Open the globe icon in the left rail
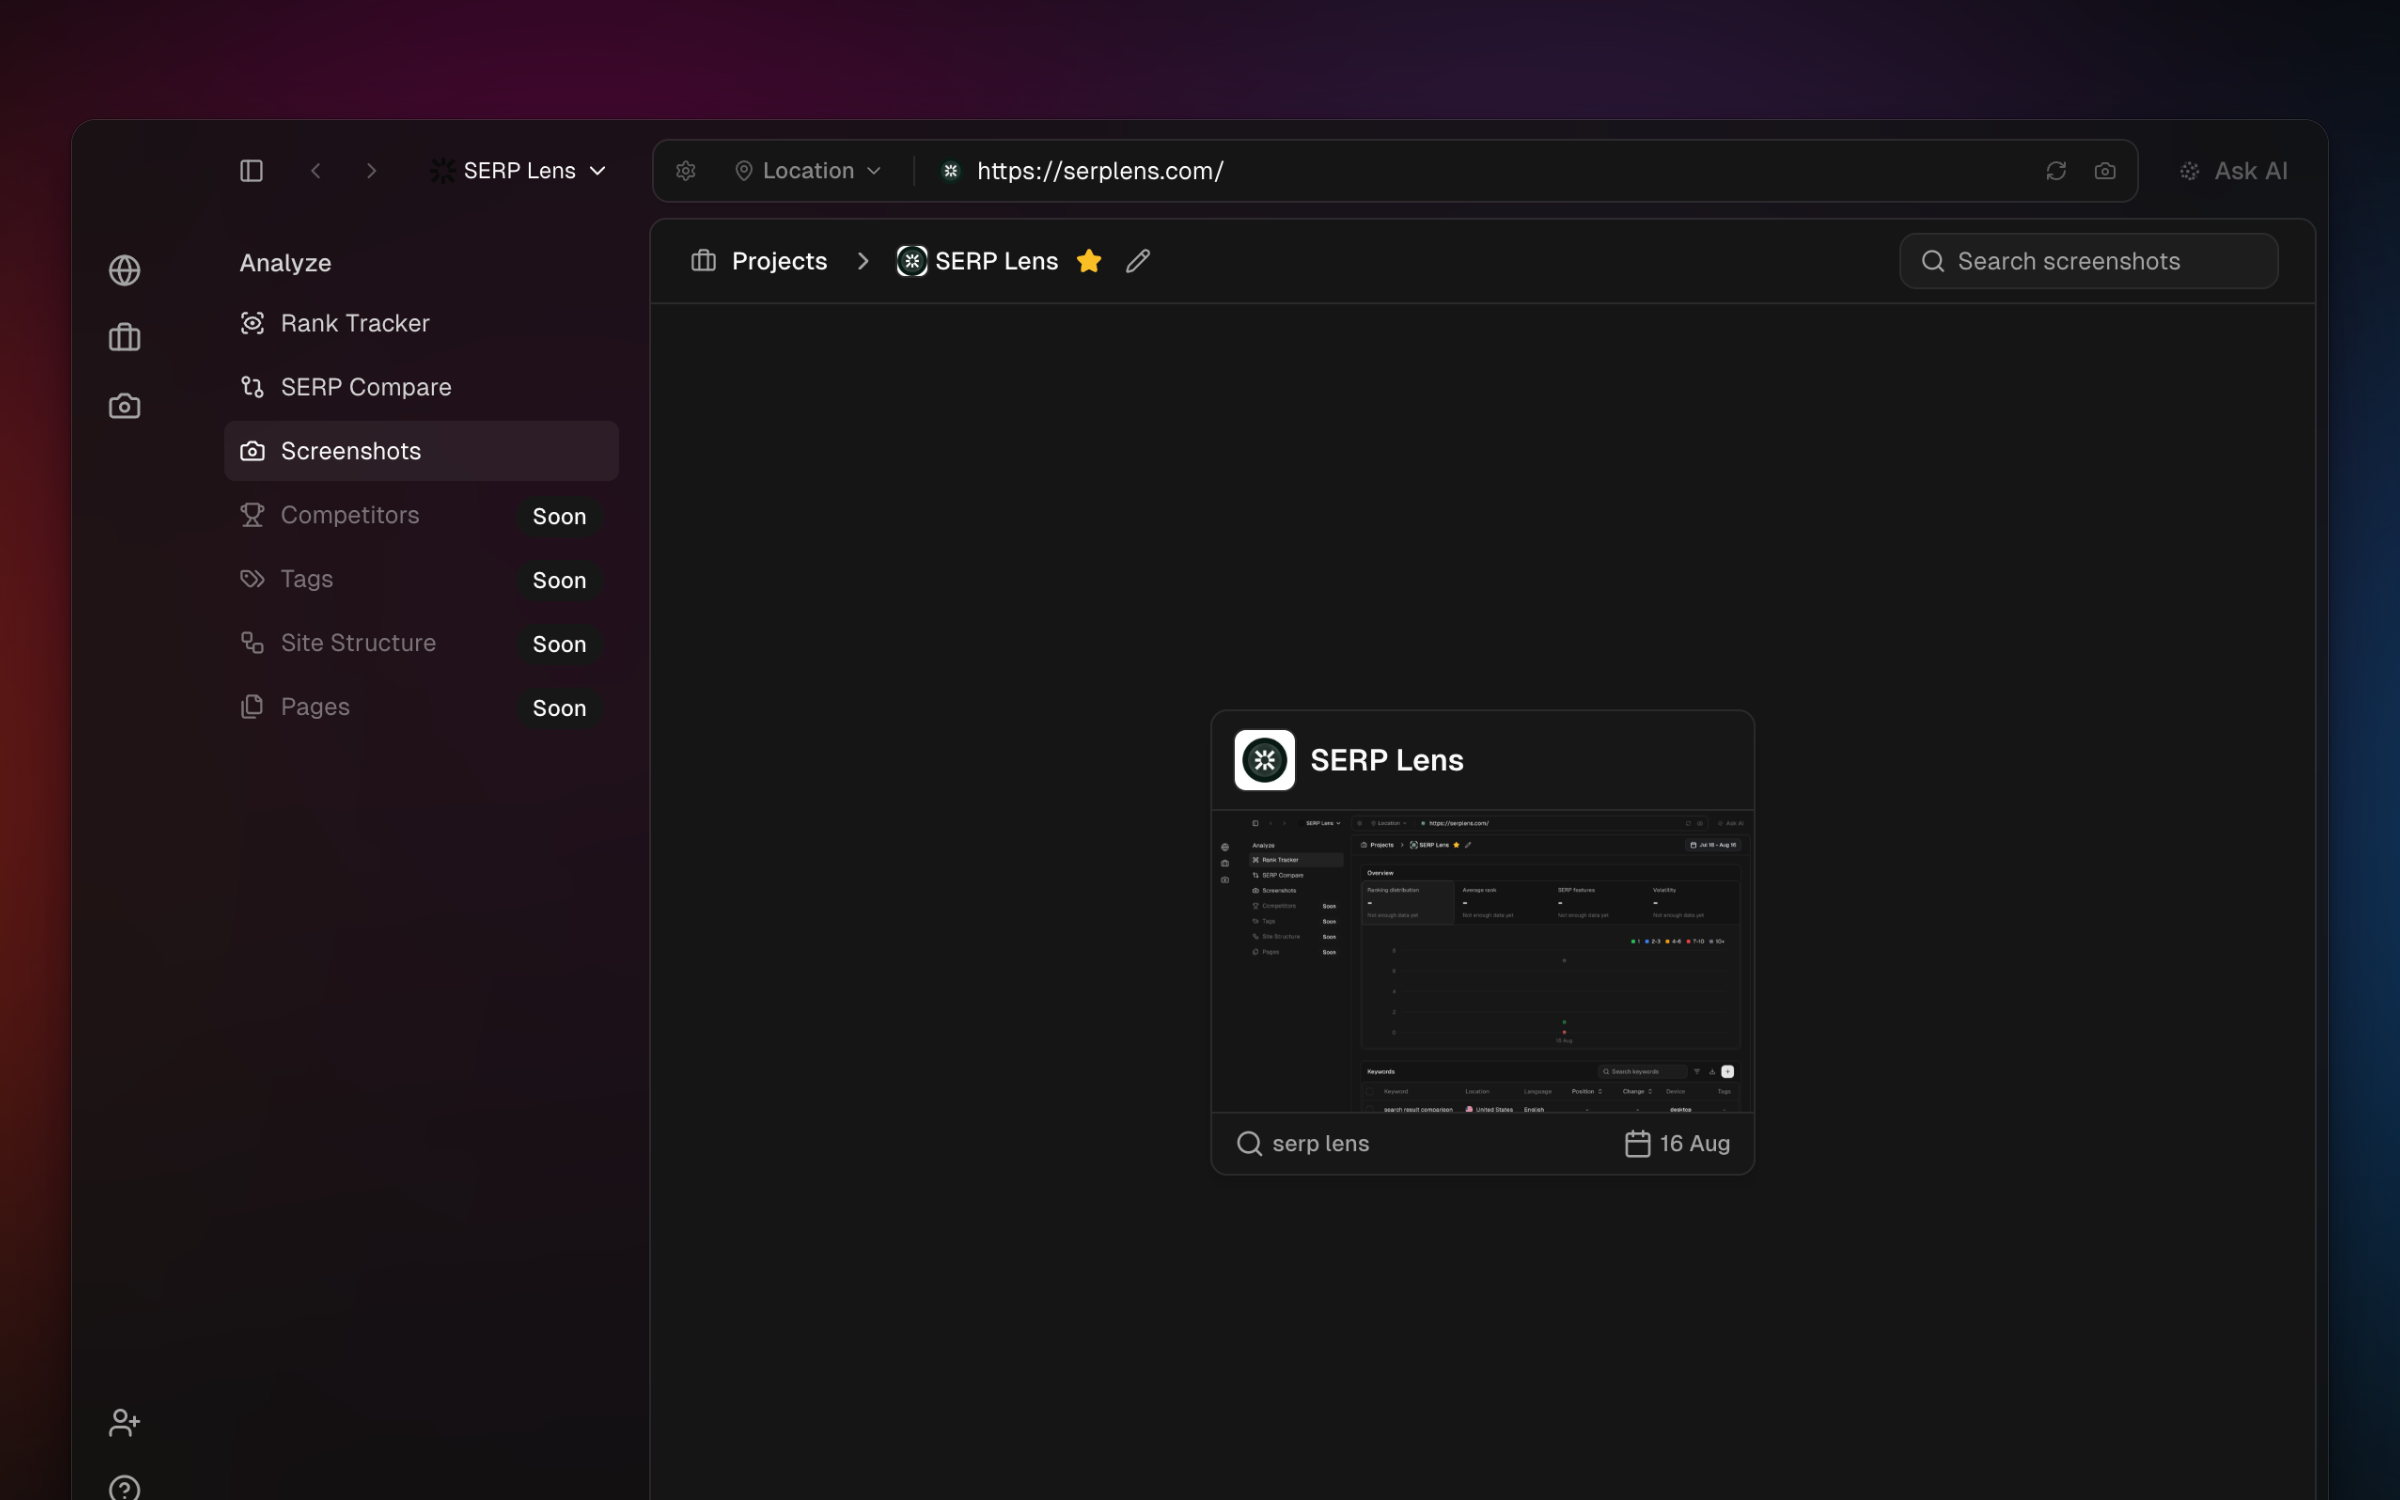The image size is (2400, 1500). coord(124,270)
